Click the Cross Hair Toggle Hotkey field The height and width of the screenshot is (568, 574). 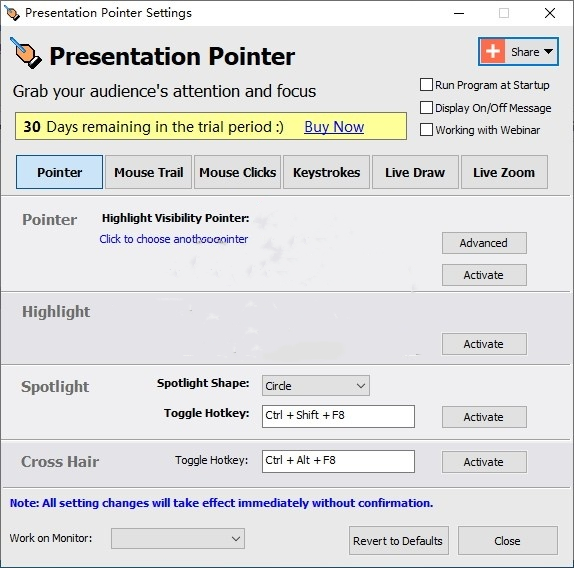pyautogui.click(x=338, y=461)
